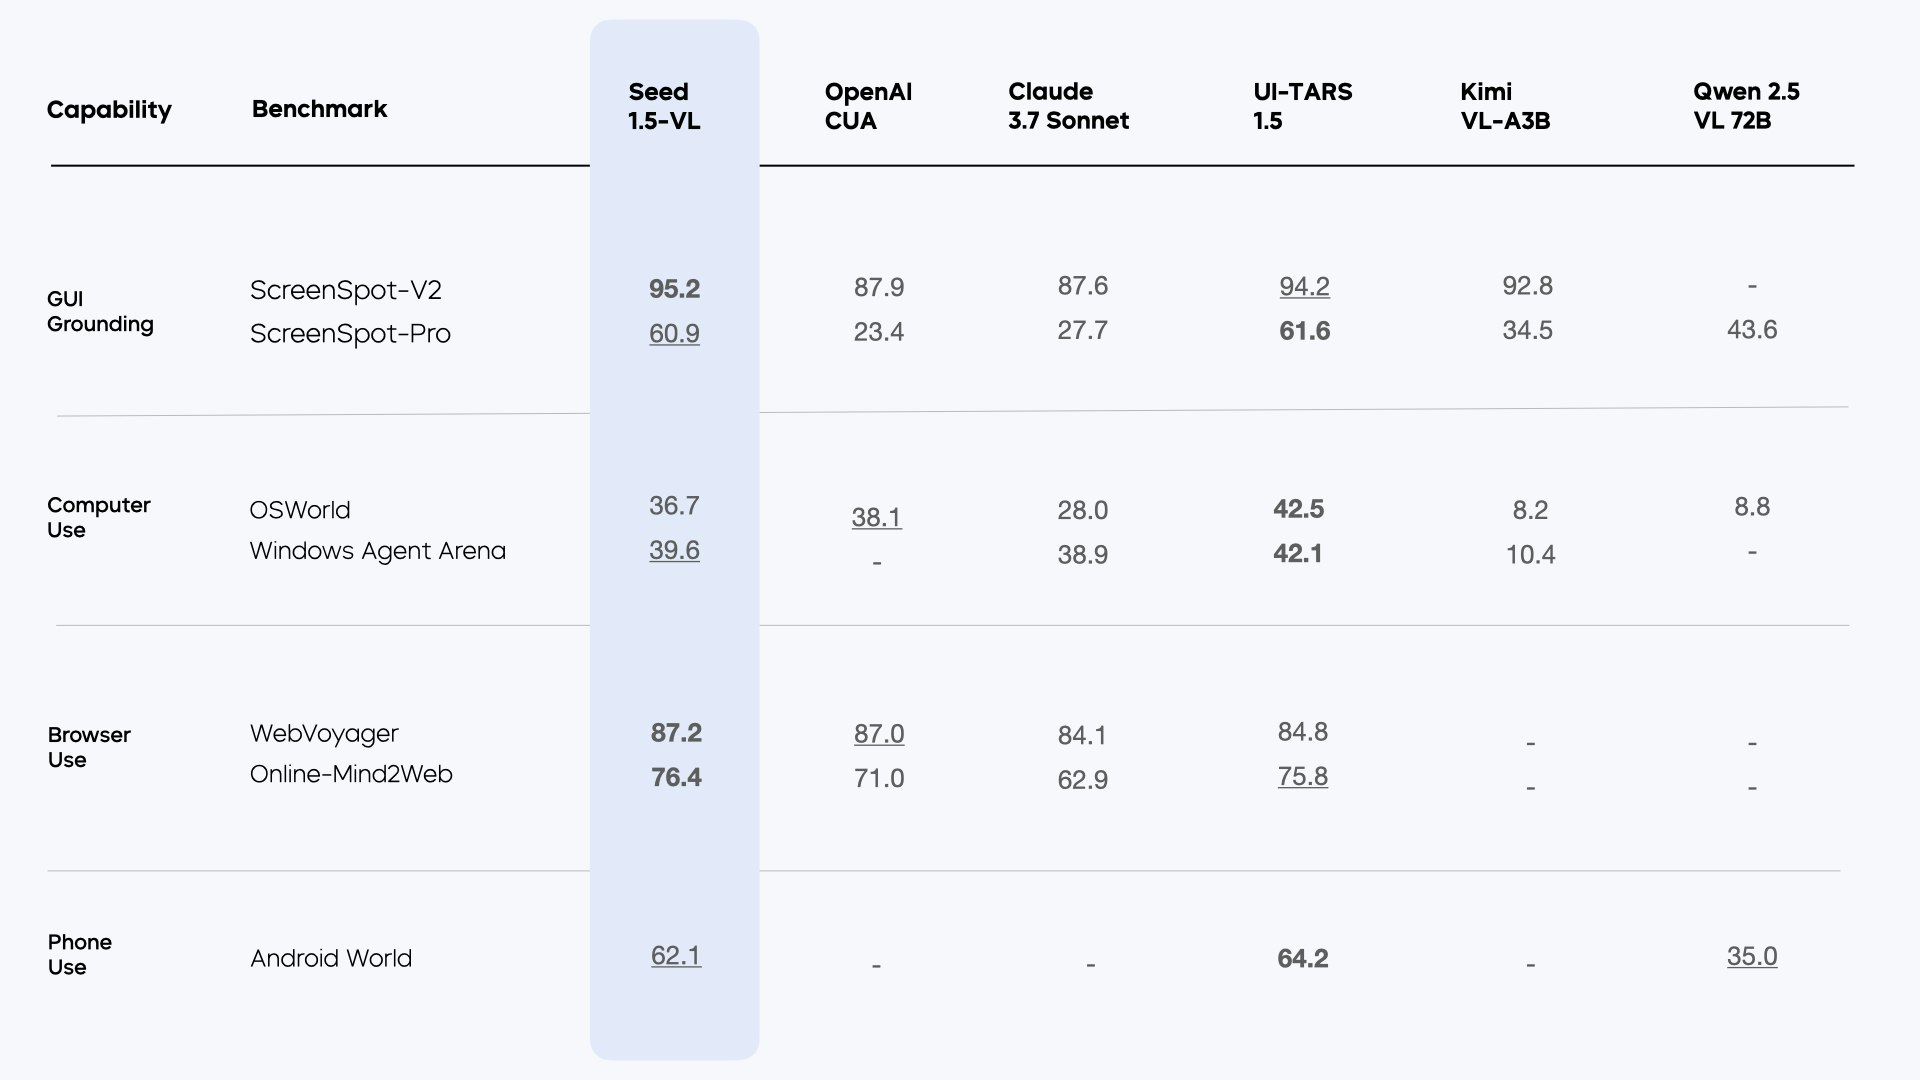Click the underlined 39.6 Windows Agent Arena score
1920x1080 pixels.
674,551
